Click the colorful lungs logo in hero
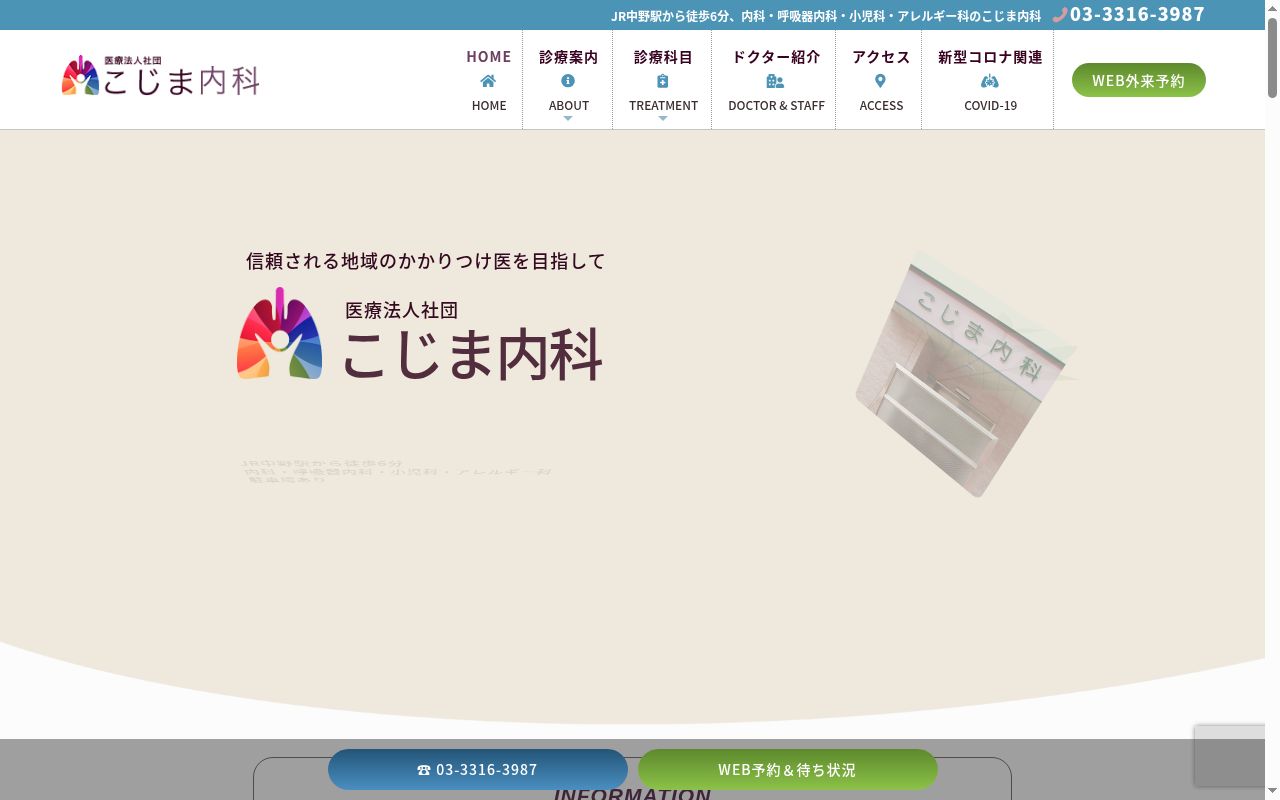 (279, 333)
